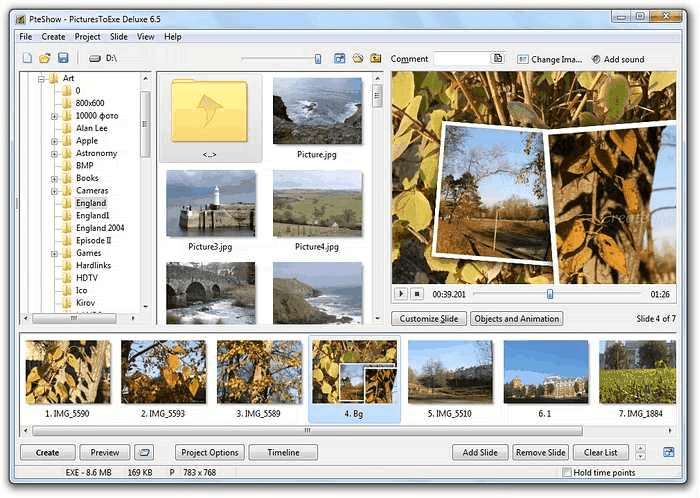700x498 pixels.
Task: Open Customize Slide
Action: (429, 319)
